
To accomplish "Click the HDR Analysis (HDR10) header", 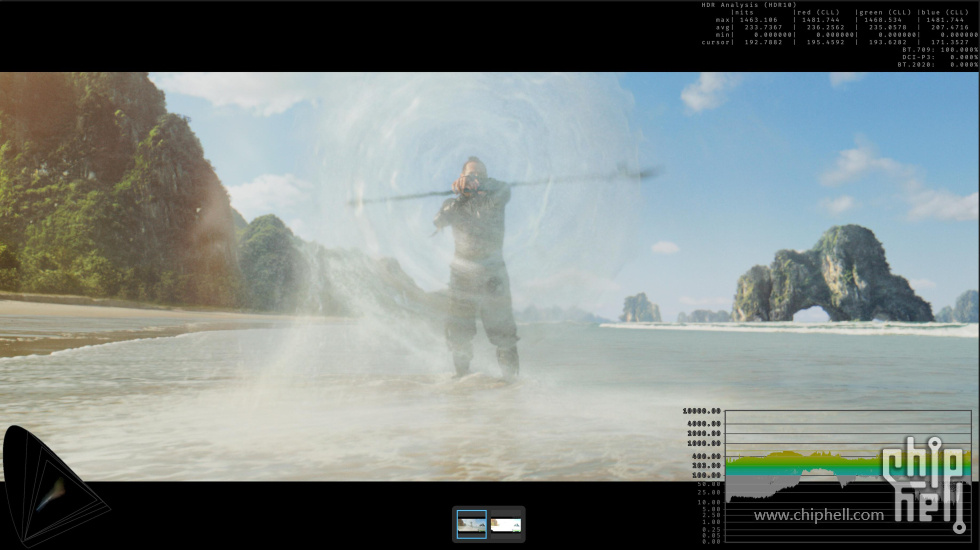I will coord(748,5).
